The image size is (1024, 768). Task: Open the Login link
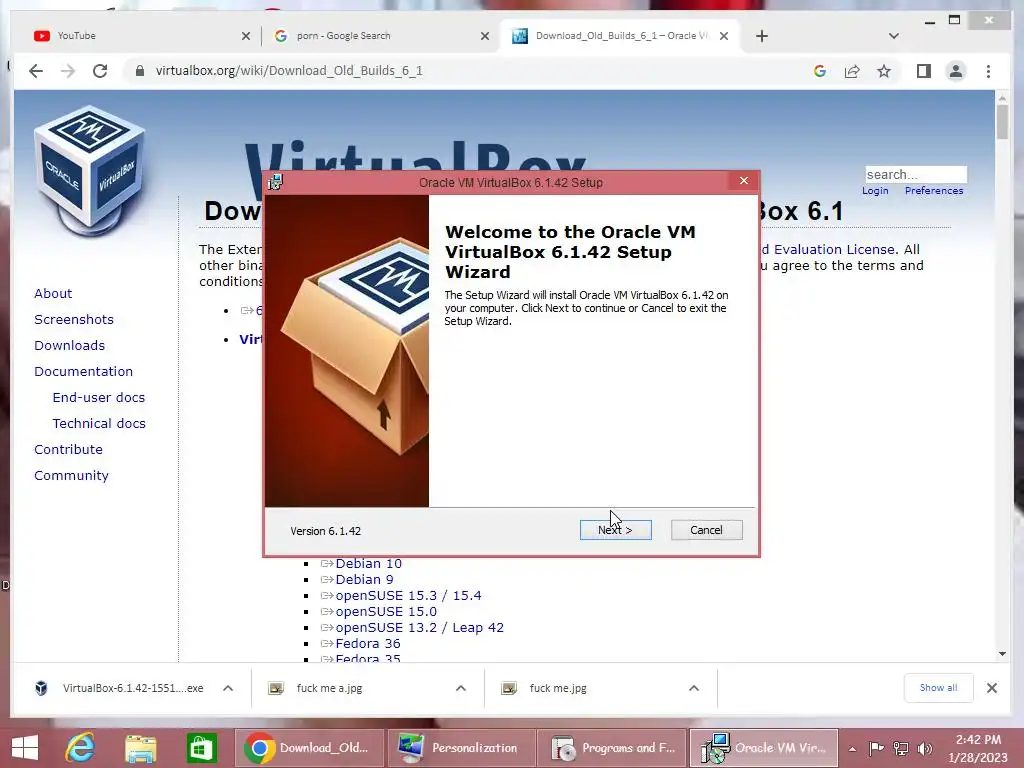pos(875,191)
